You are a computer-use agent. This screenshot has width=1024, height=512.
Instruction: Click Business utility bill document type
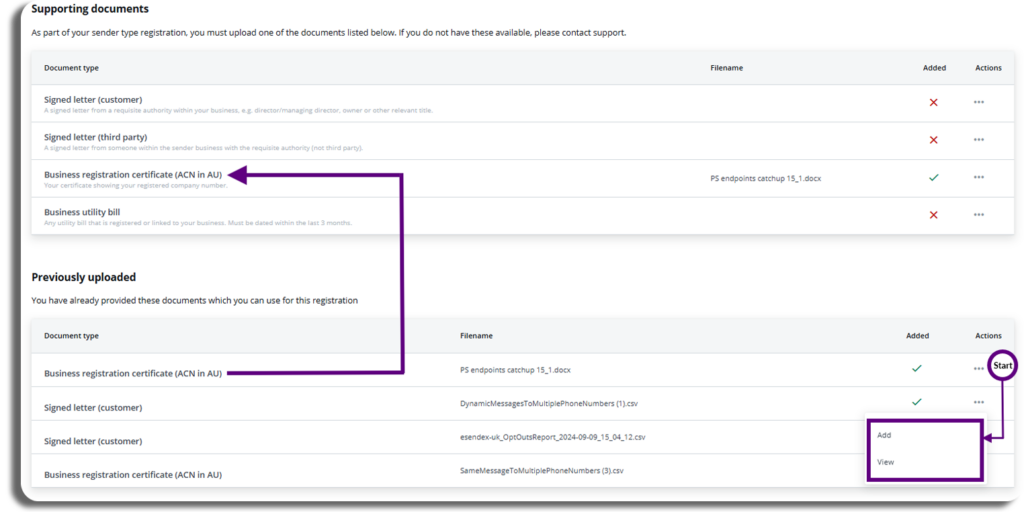[x=82, y=212]
